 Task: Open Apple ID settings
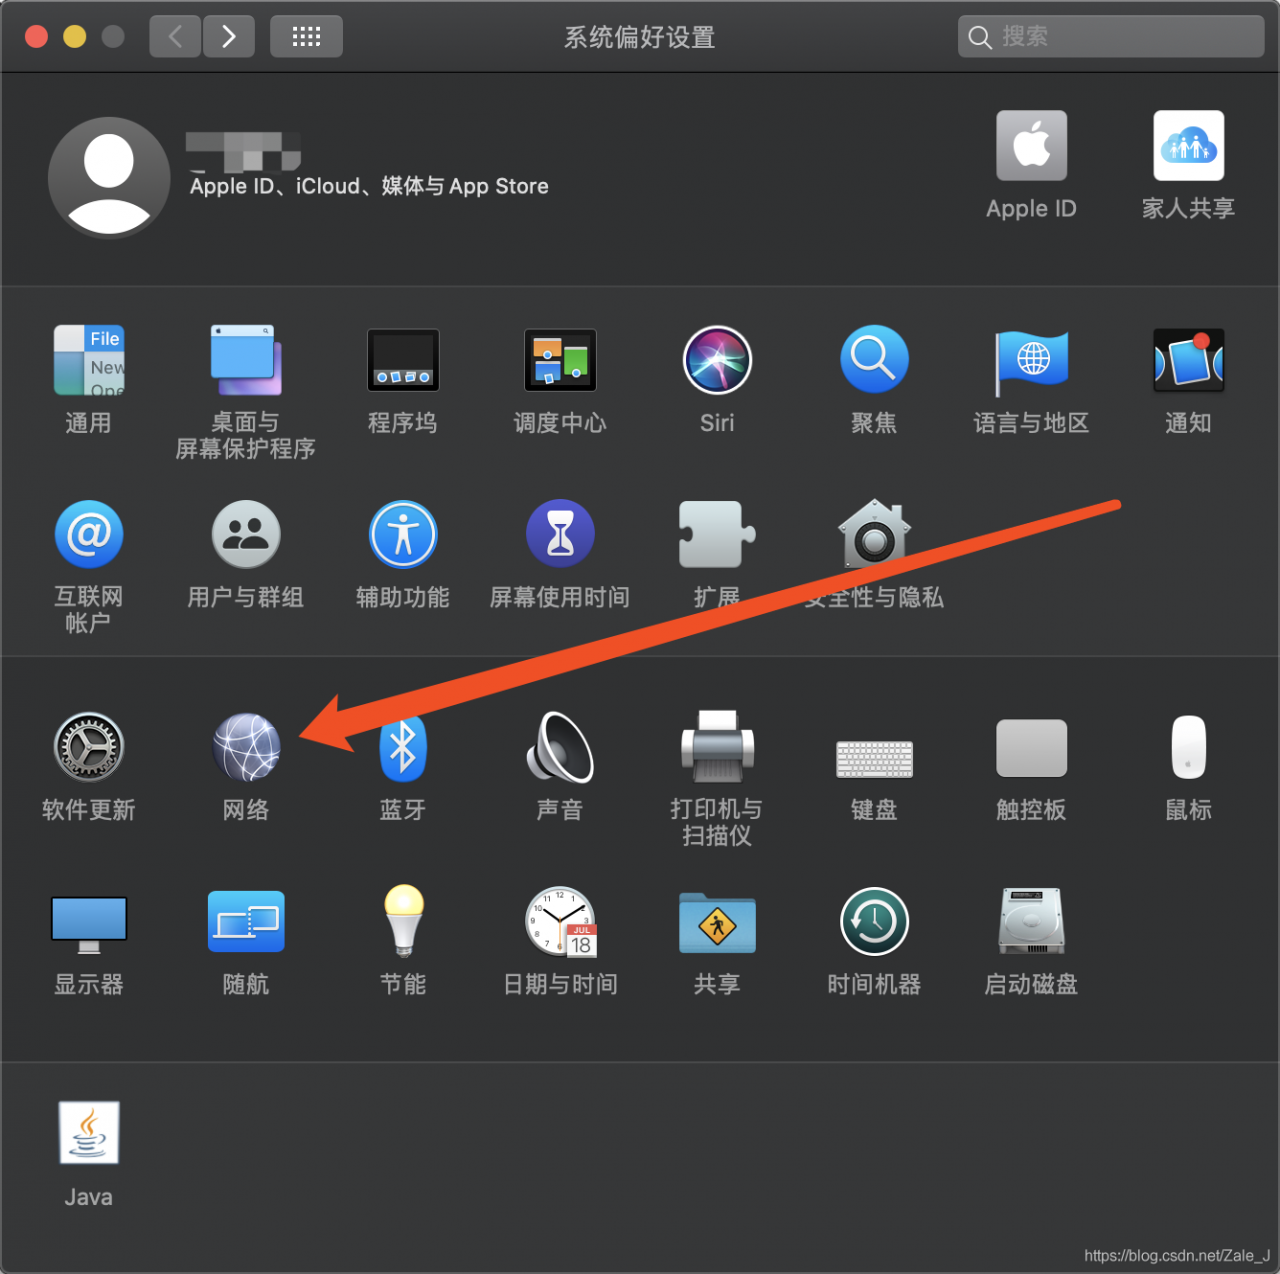[x=1031, y=145]
